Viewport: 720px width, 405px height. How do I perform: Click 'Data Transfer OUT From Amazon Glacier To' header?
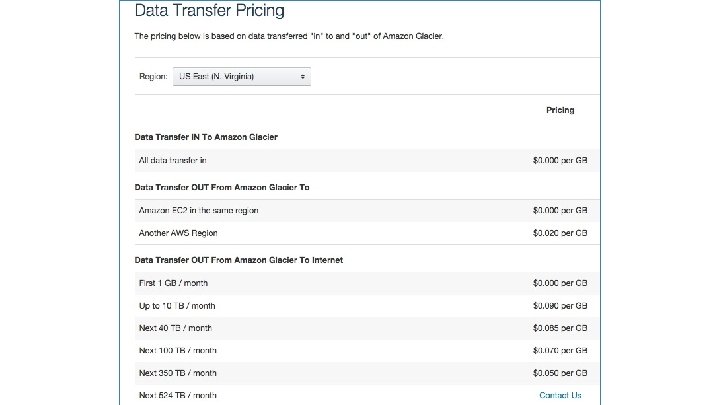tap(216, 186)
